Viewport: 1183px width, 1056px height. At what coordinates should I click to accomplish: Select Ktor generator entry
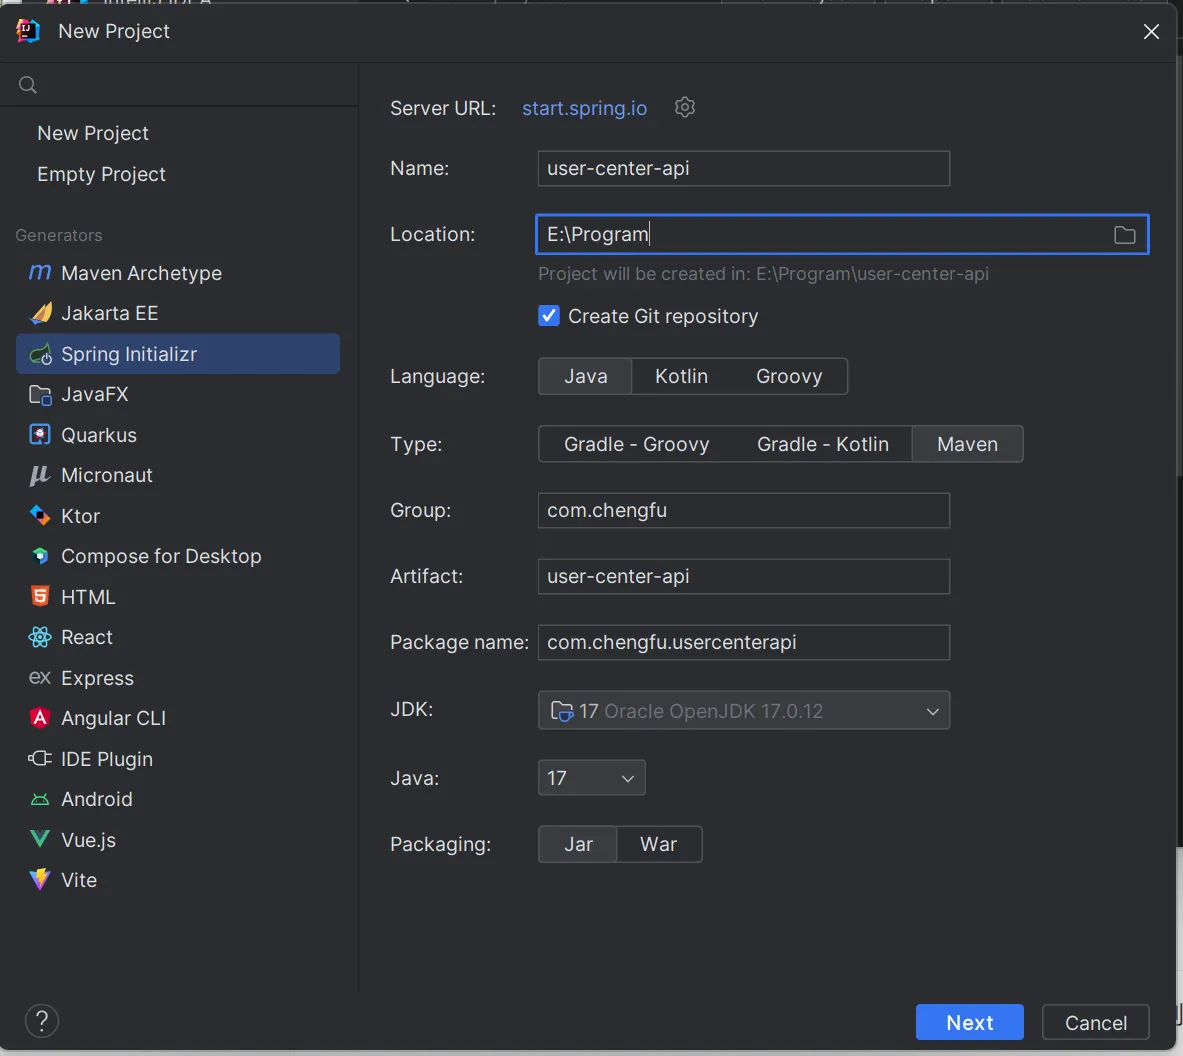click(x=178, y=516)
